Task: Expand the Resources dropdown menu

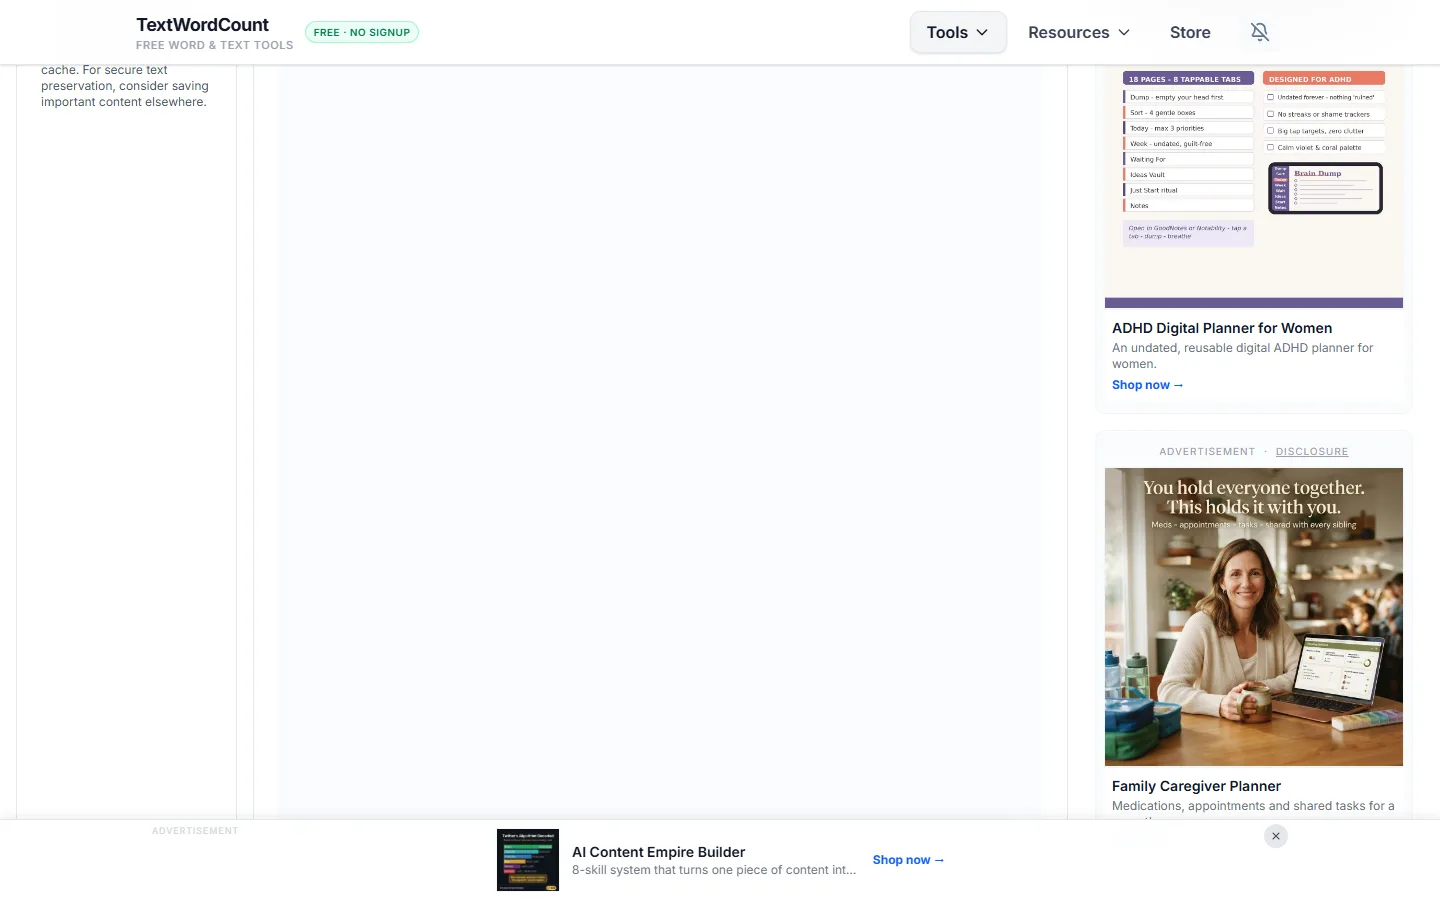Action: coord(1079,32)
